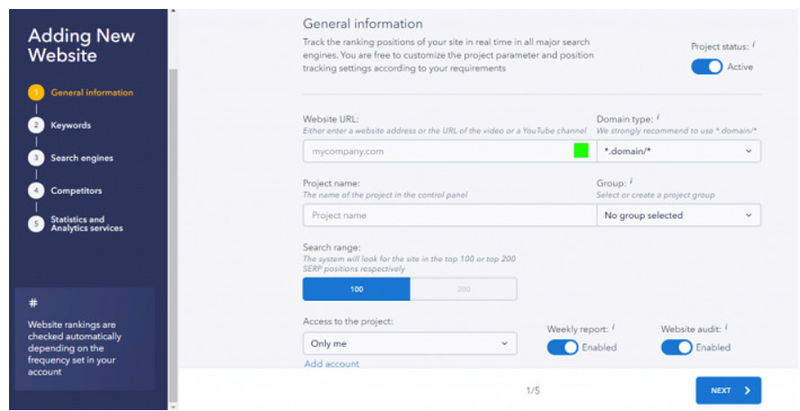Click the sidebar vertical scrollbar
The image size is (800, 411).
click(173, 235)
